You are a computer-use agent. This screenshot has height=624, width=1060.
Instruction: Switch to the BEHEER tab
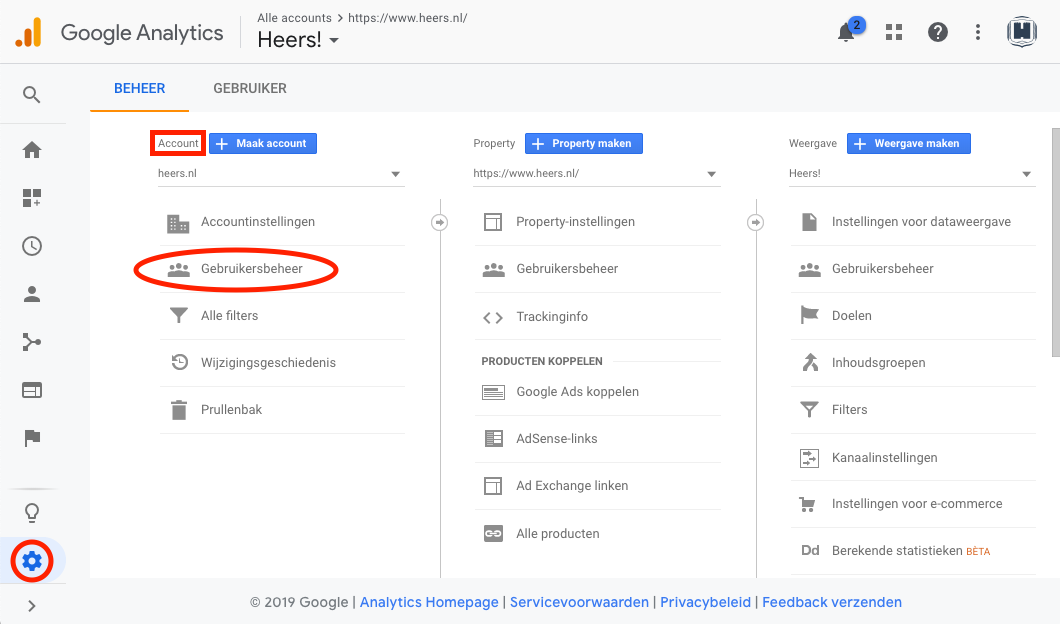coord(139,89)
